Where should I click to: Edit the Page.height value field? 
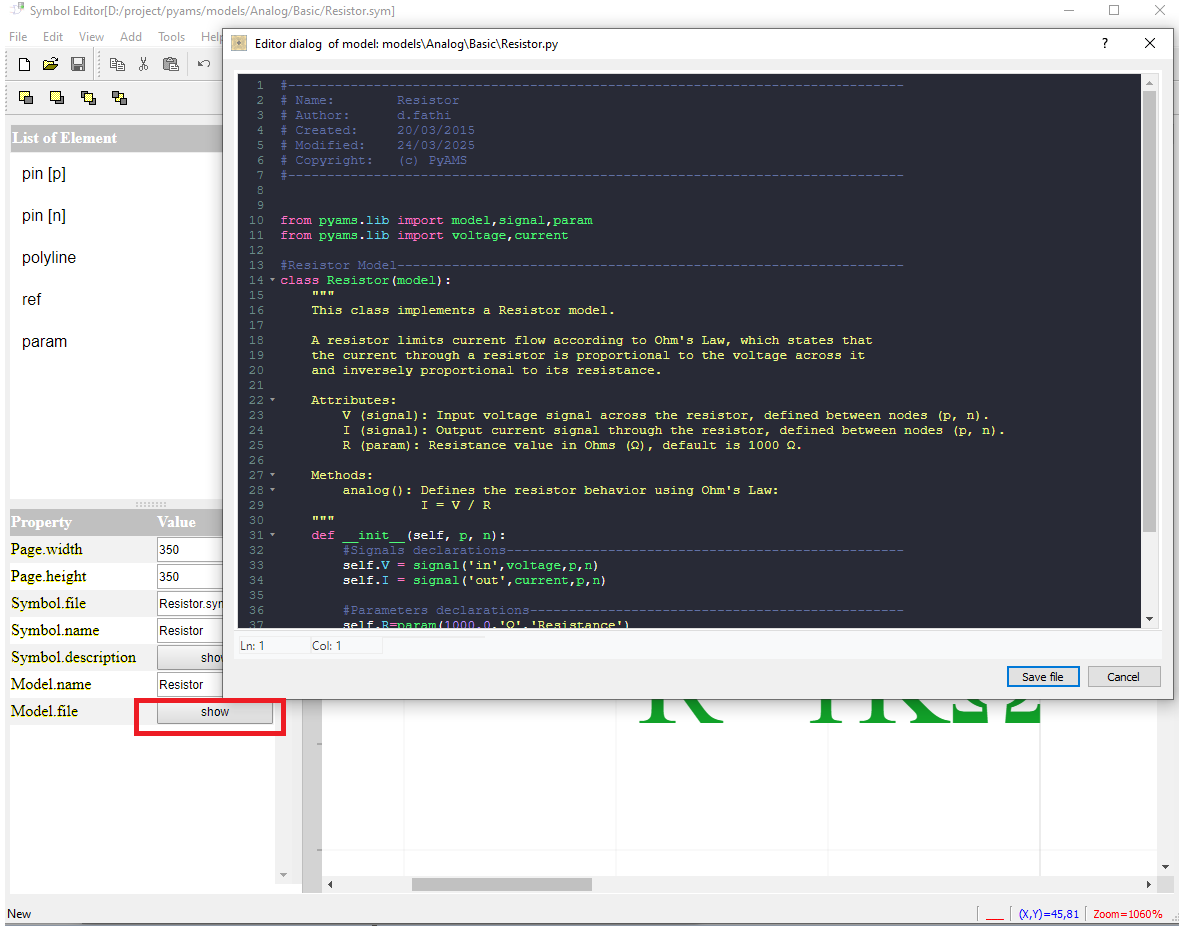(189, 576)
